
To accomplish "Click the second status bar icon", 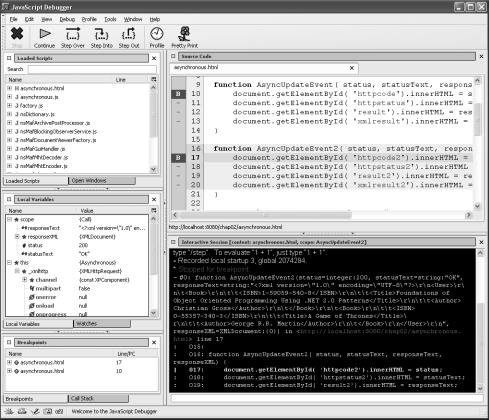I will (22, 411).
